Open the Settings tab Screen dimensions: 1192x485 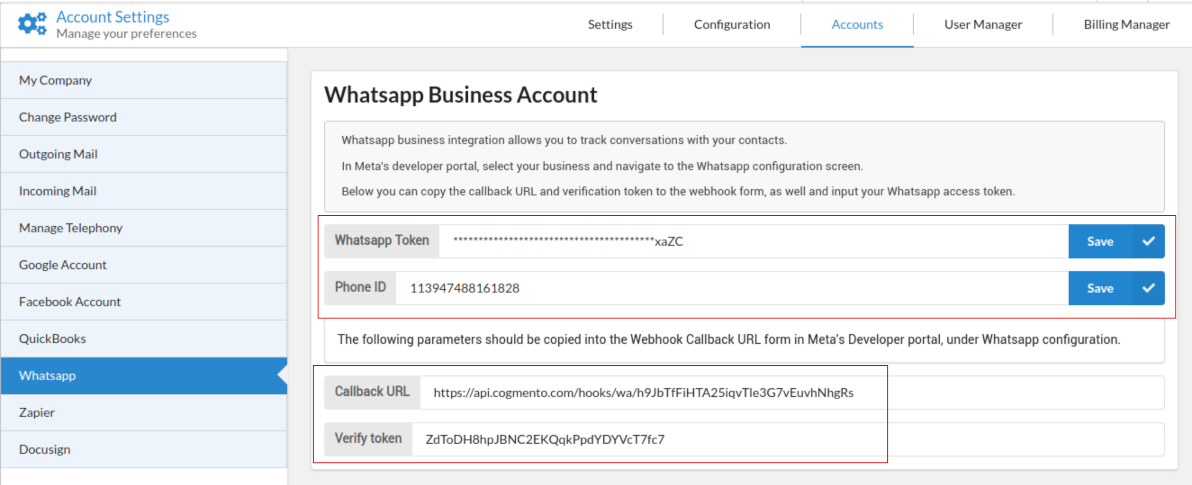610,25
